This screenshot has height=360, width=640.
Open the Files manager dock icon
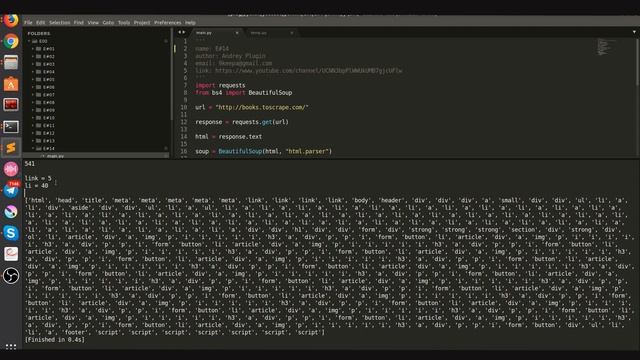coord(11,63)
